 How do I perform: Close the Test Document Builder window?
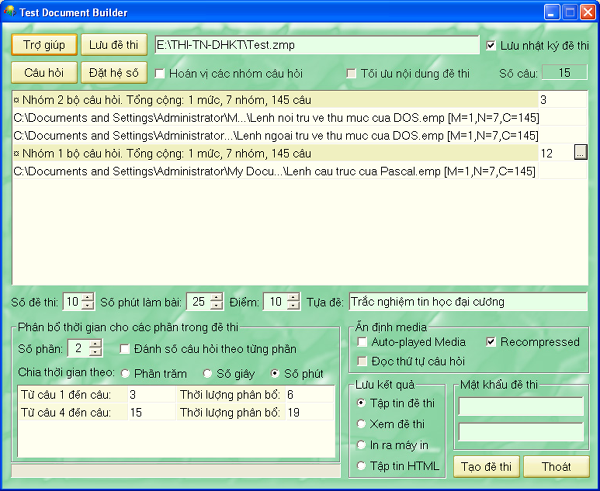pyautogui.click(x=588, y=12)
